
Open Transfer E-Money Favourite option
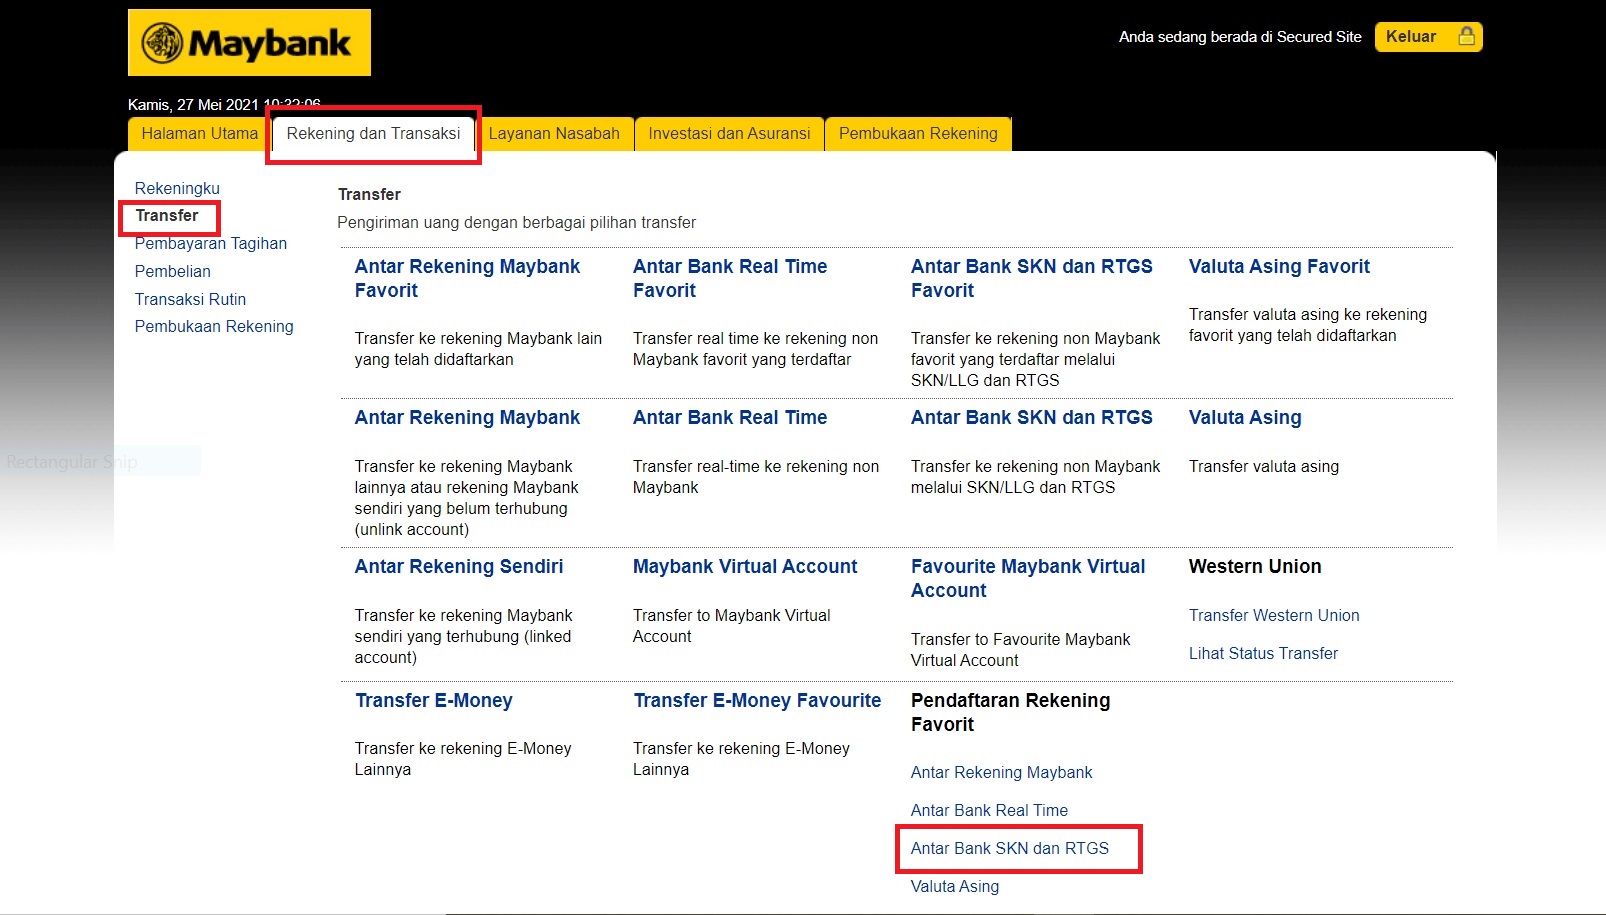point(757,701)
